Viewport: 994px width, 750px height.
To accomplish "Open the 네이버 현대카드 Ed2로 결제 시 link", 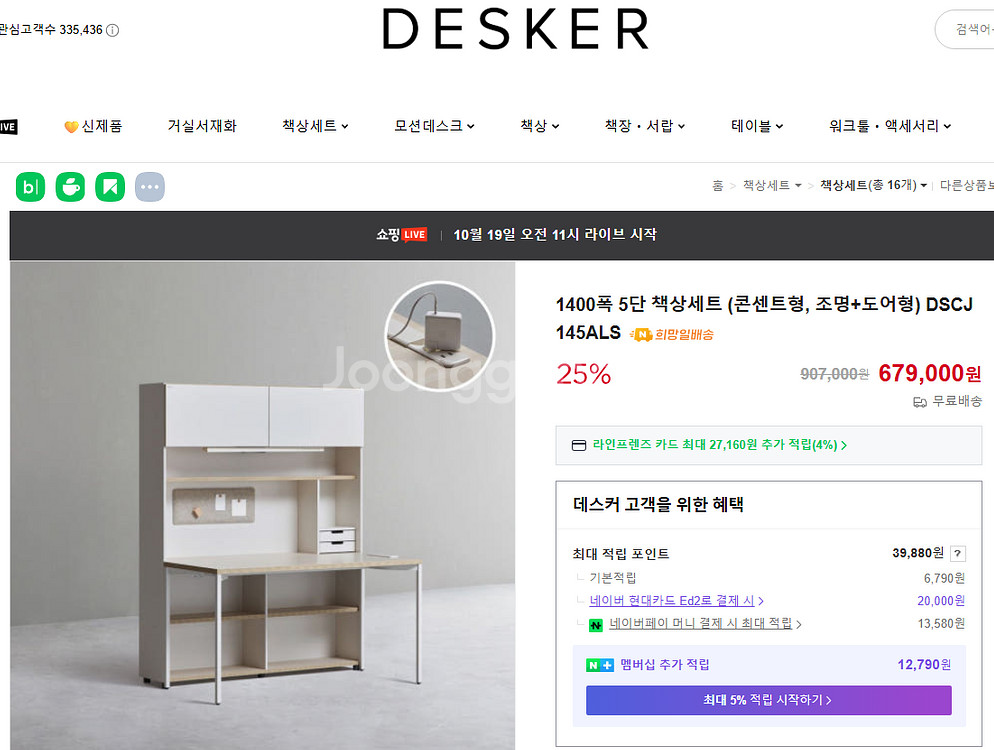I will 676,600.
